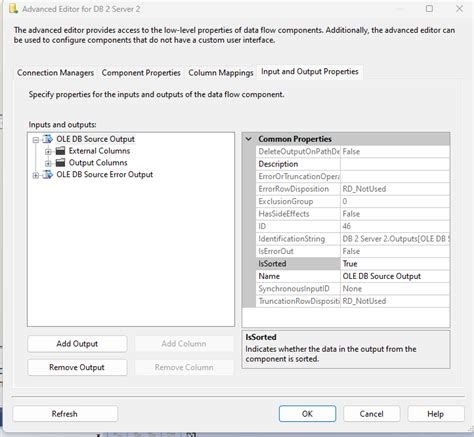Screen dimensions: 474x437
Task: Open the Component Properties tab
Action: pos(141,73)
